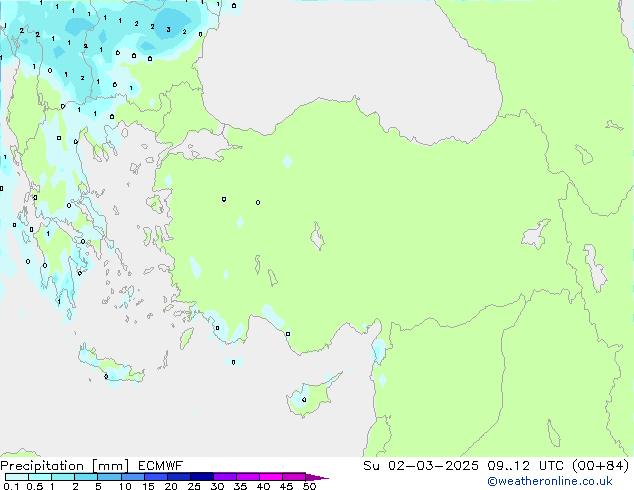Screen dimensions: 634x490
Task: Pick the legend swatch between 2 and 5
Action: tap(86, 477)
